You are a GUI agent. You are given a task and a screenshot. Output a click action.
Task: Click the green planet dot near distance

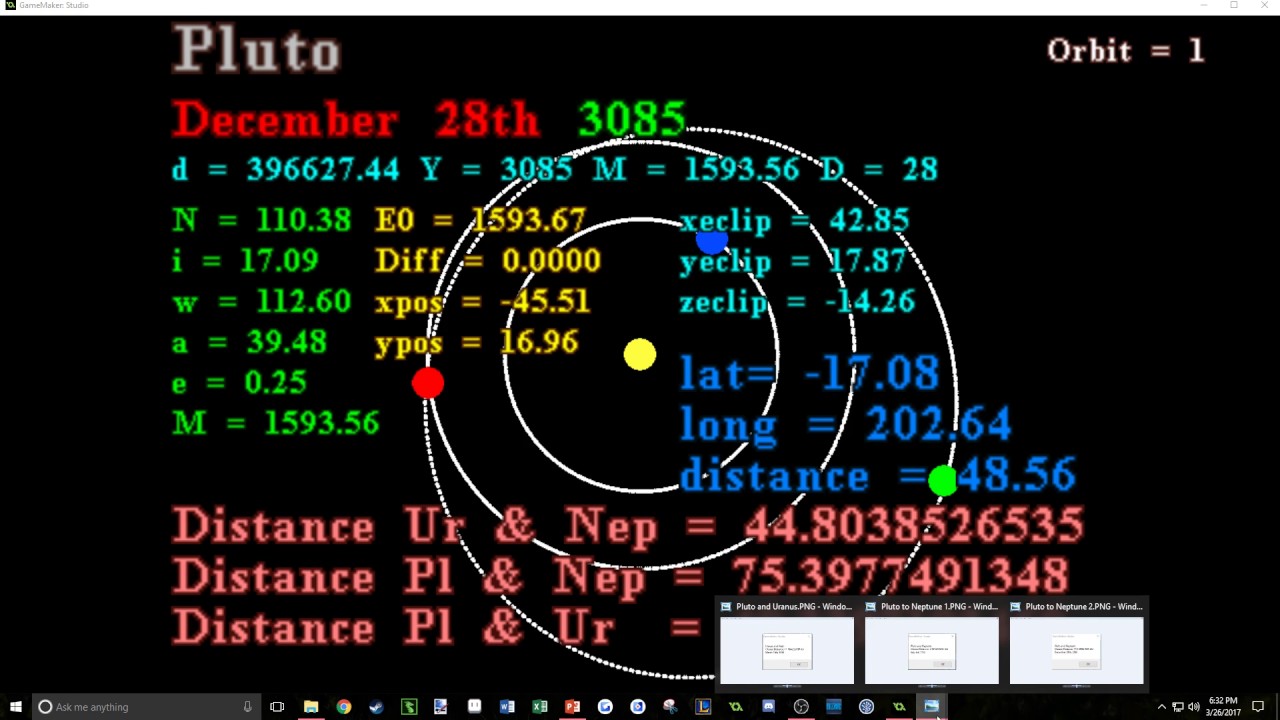pos(943,481)
